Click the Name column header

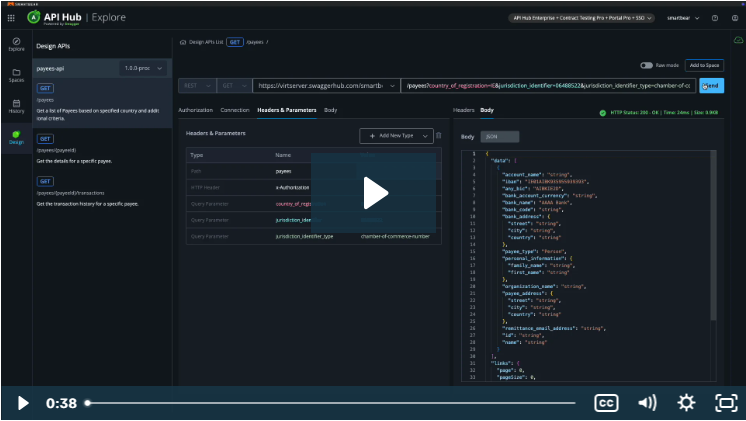[x=283, y=155]
